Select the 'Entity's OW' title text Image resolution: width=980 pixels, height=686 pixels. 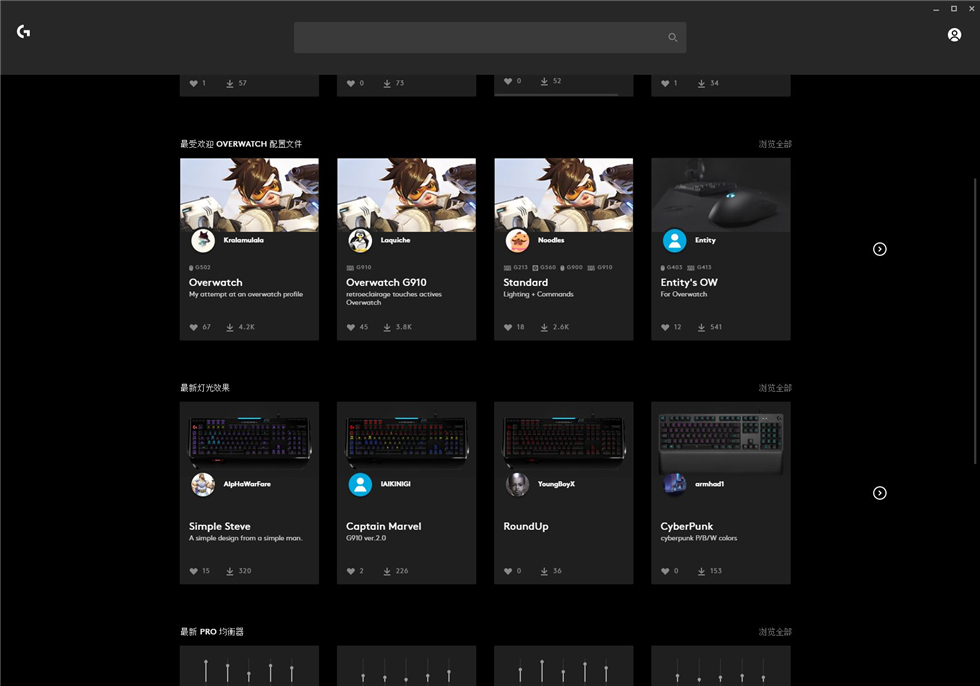click(689, 282)
